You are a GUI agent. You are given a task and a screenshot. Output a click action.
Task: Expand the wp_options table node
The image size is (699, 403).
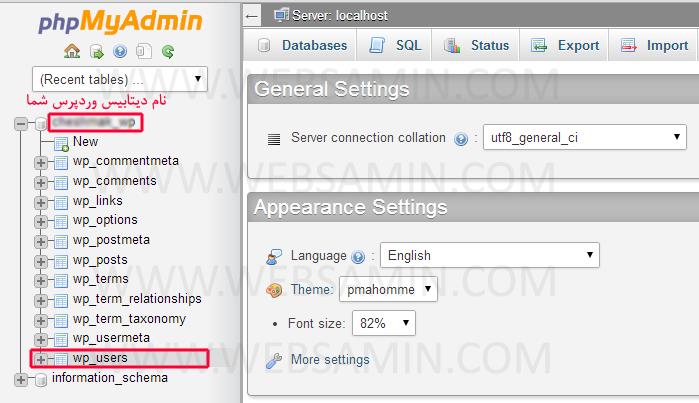click(41, 222)
